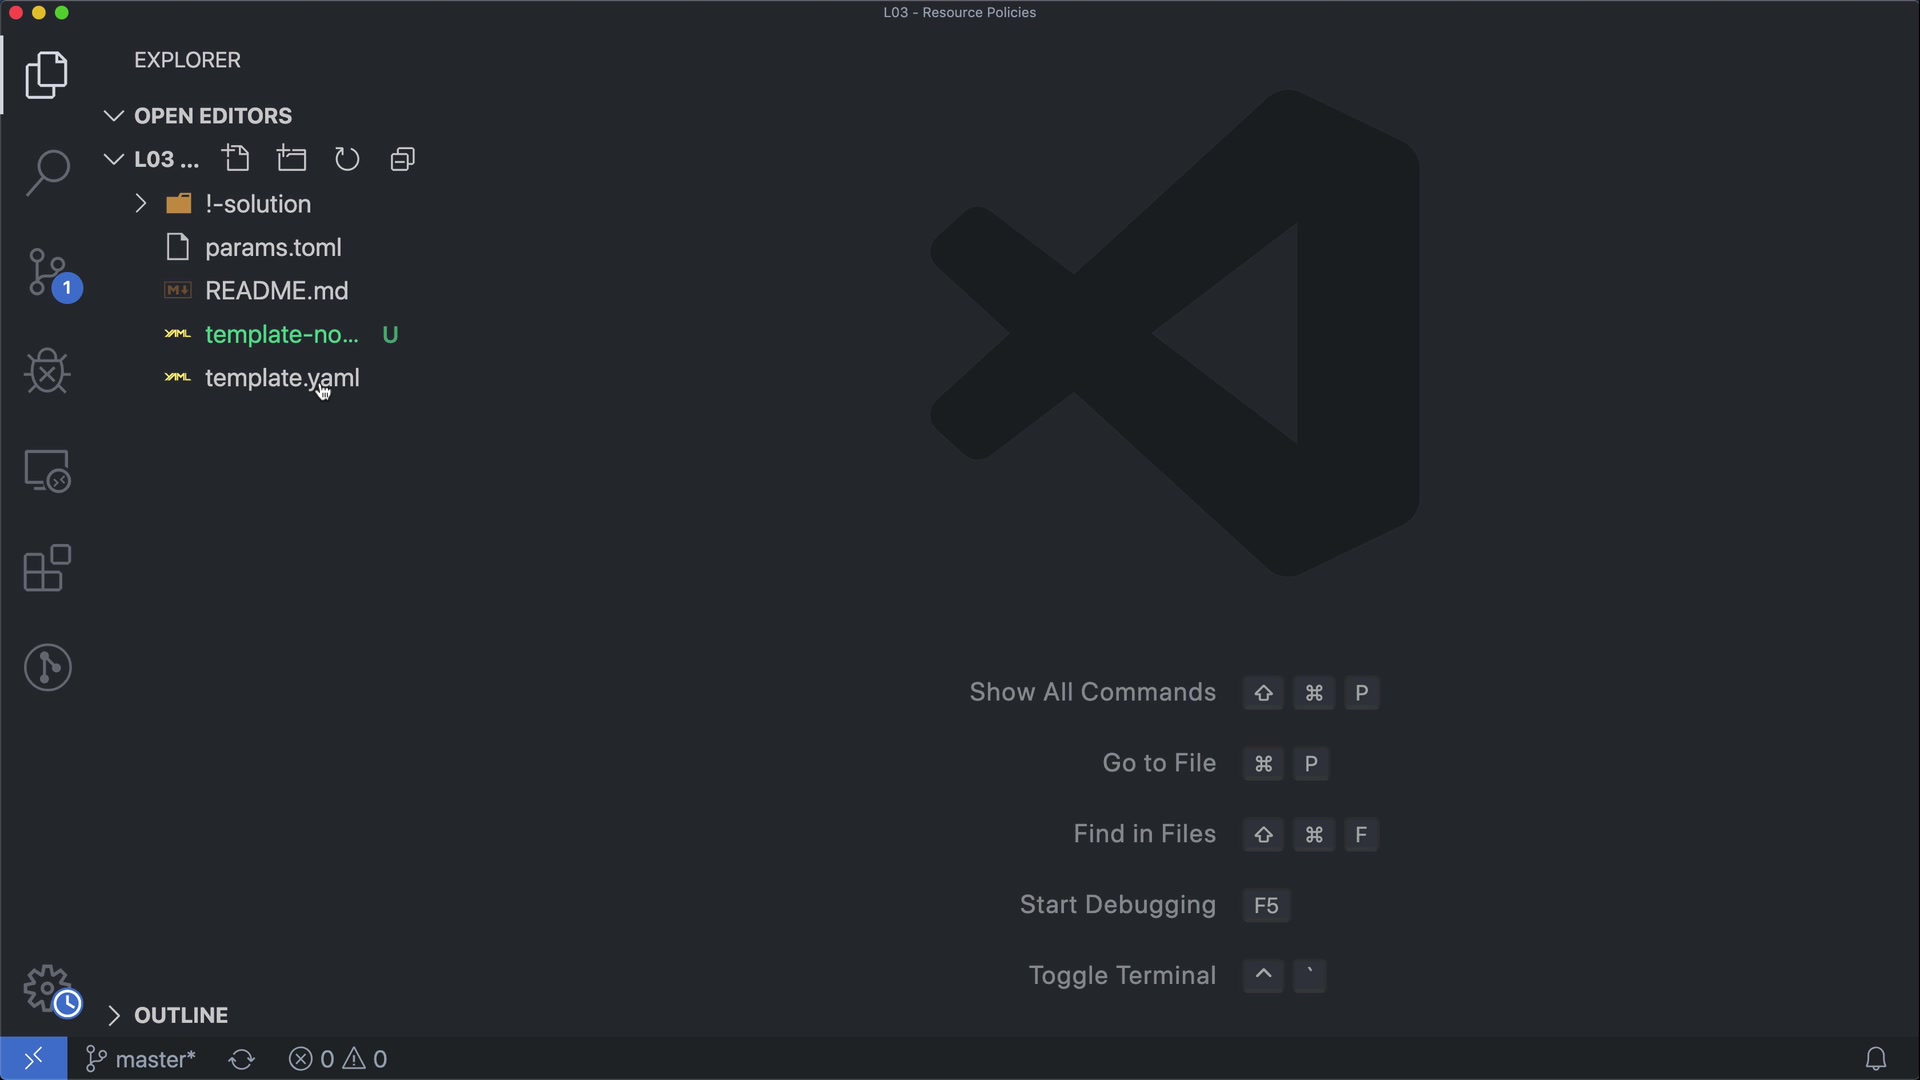Click the New File icon
Viewport: 1920px width, 1080px height.
tap(237, 159)
